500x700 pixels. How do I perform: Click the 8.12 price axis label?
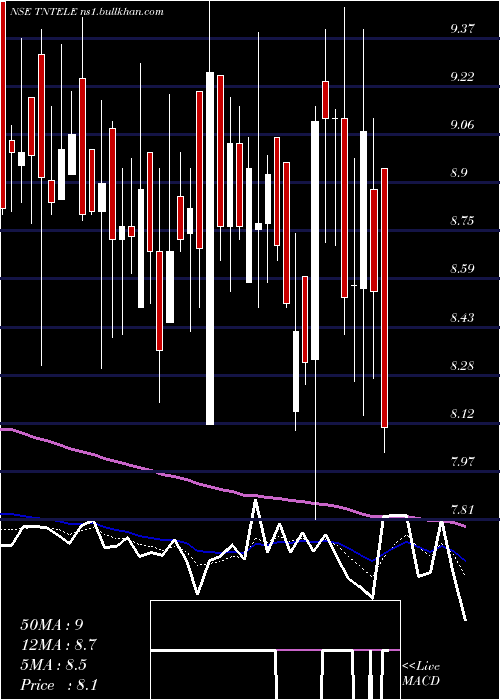pos(462,413)
